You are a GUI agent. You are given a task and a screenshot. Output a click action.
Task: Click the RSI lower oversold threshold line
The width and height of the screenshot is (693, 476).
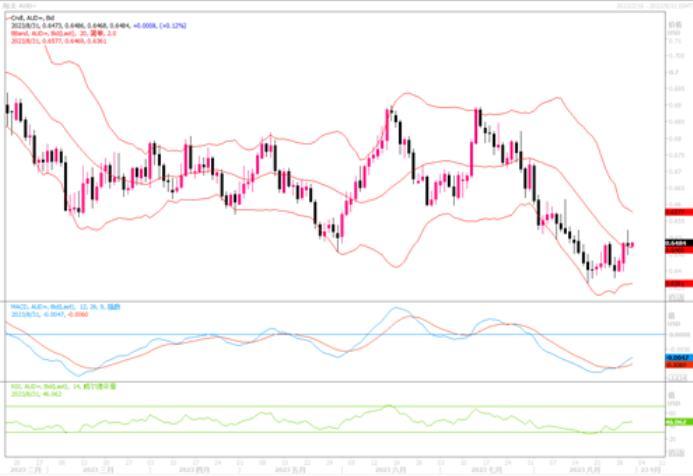[335, 432]
